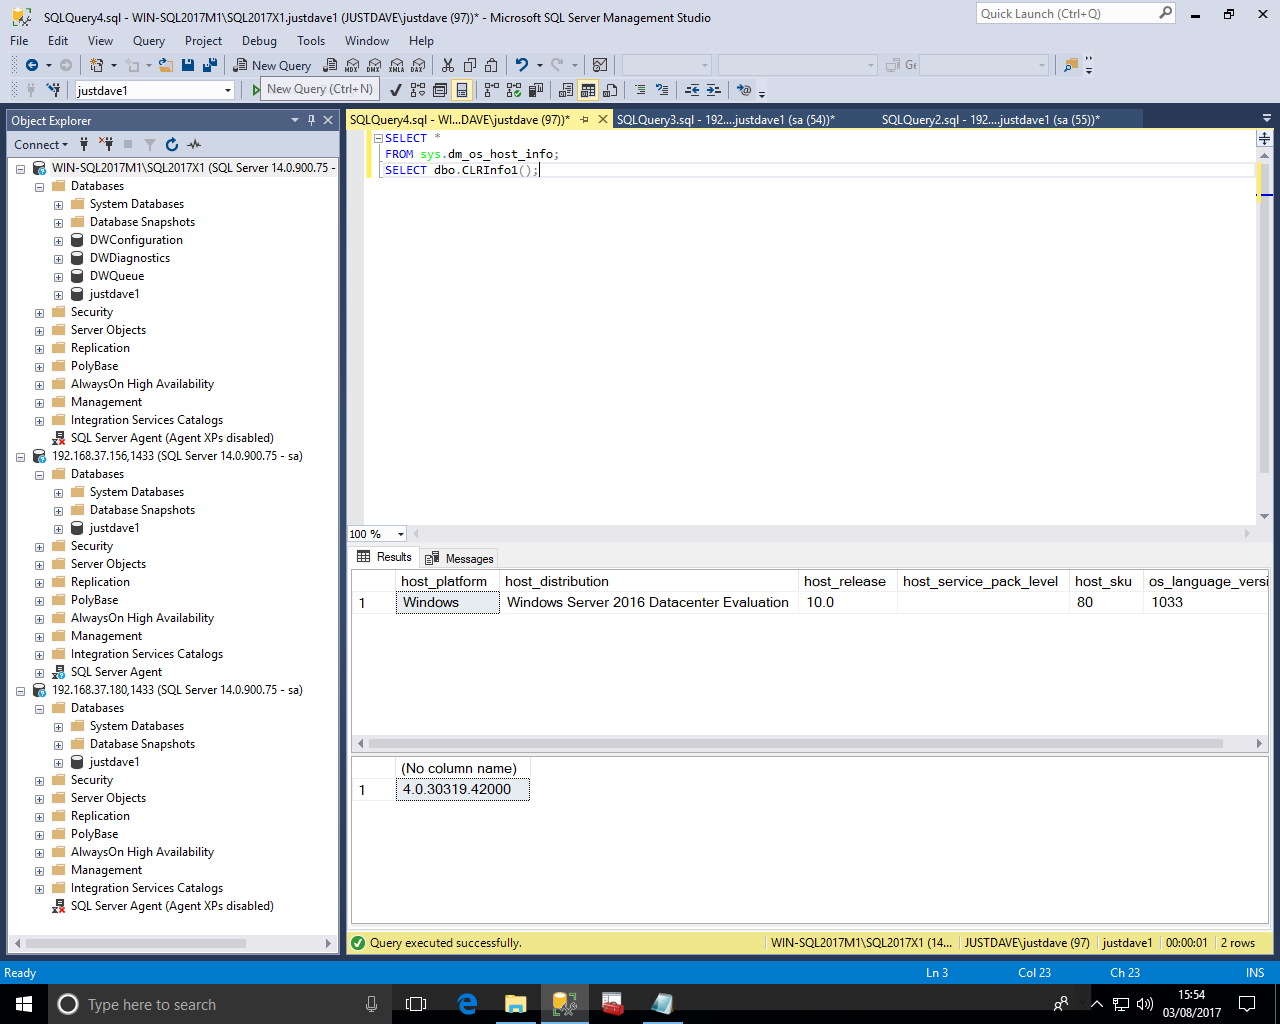Toggle the highlighted Query Options button
The image size is (1280, 1024).
[461, 90]
